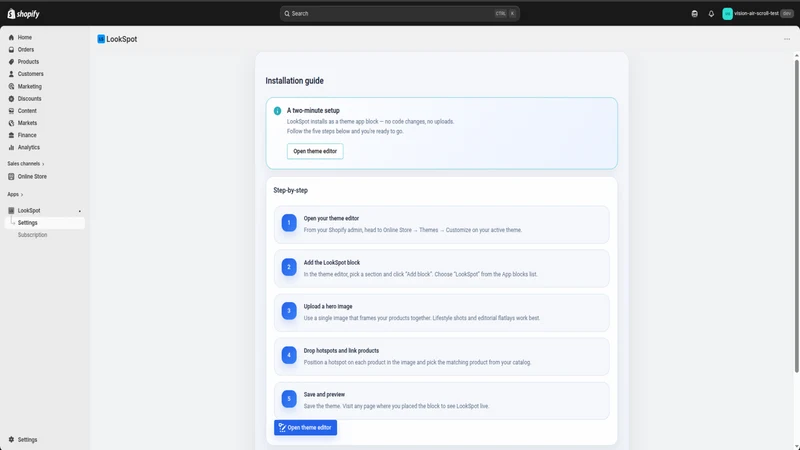Viewport: 800px width, 450px height.
Task: Open the Analytics bar chart icon
Action: pos(11,147)
